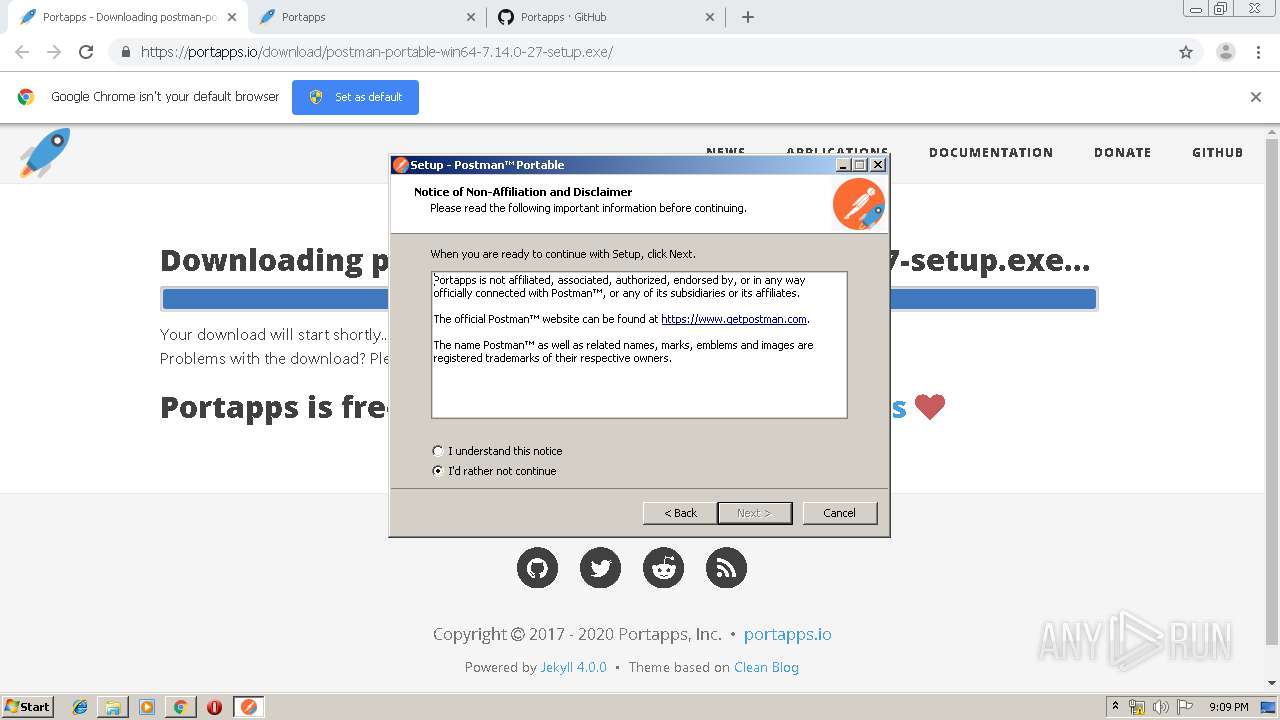Open media player from taskbar

[x=147, y=707]
